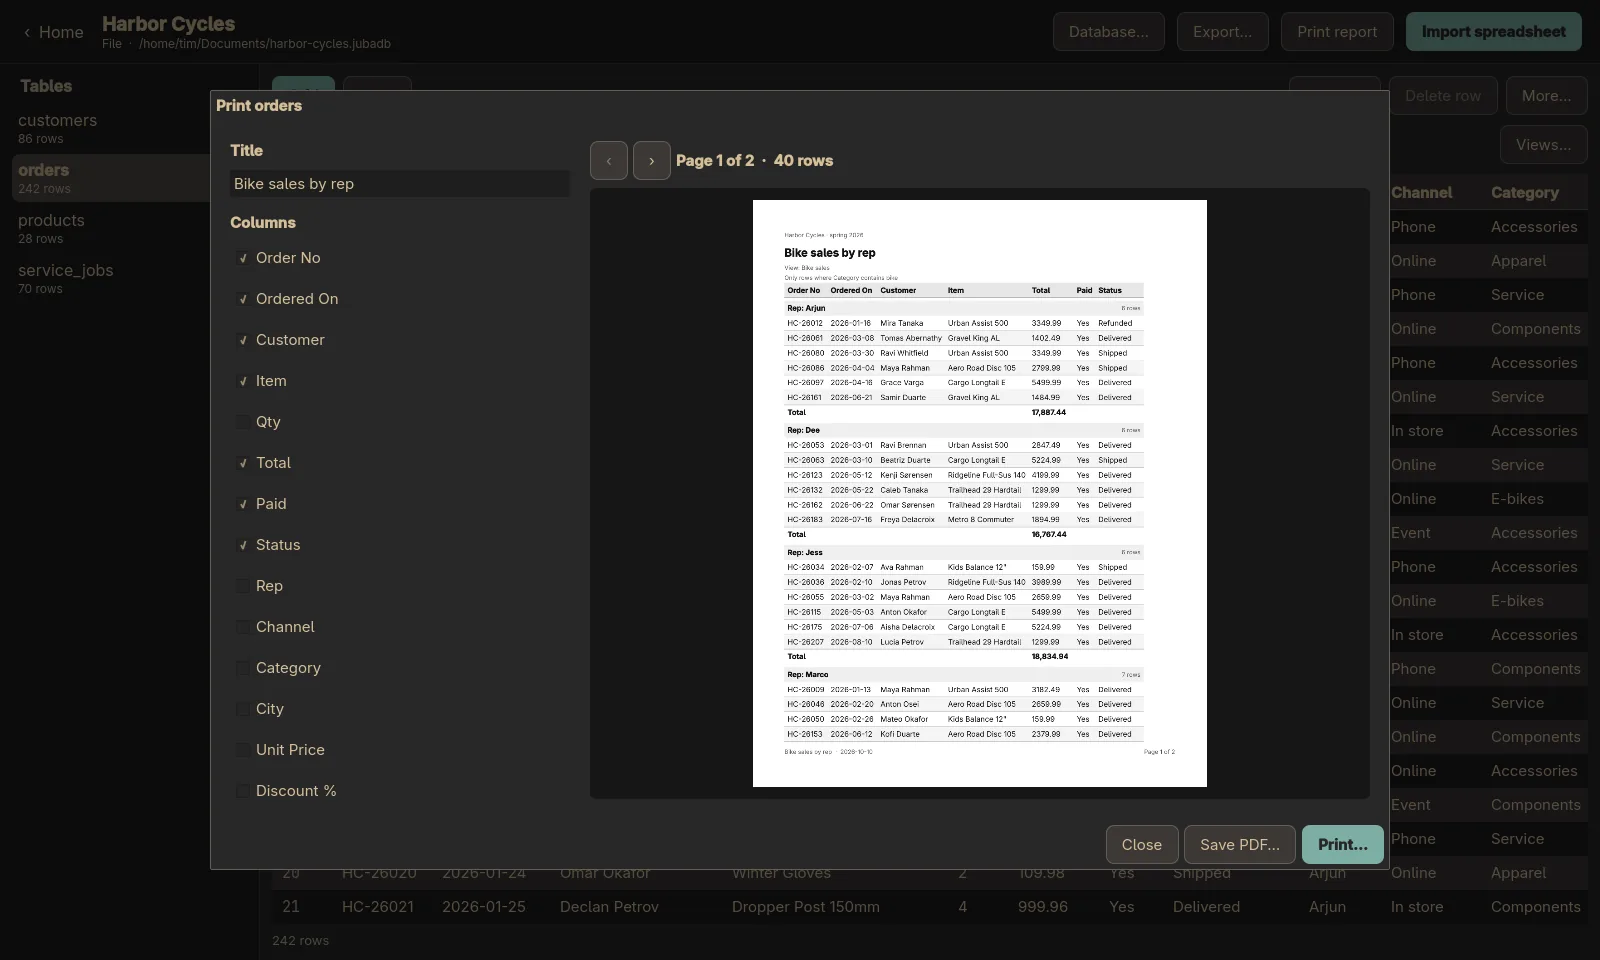This screenshot has height=960, width=1600.
Task: Click the Print... button
Action: 1342,845
